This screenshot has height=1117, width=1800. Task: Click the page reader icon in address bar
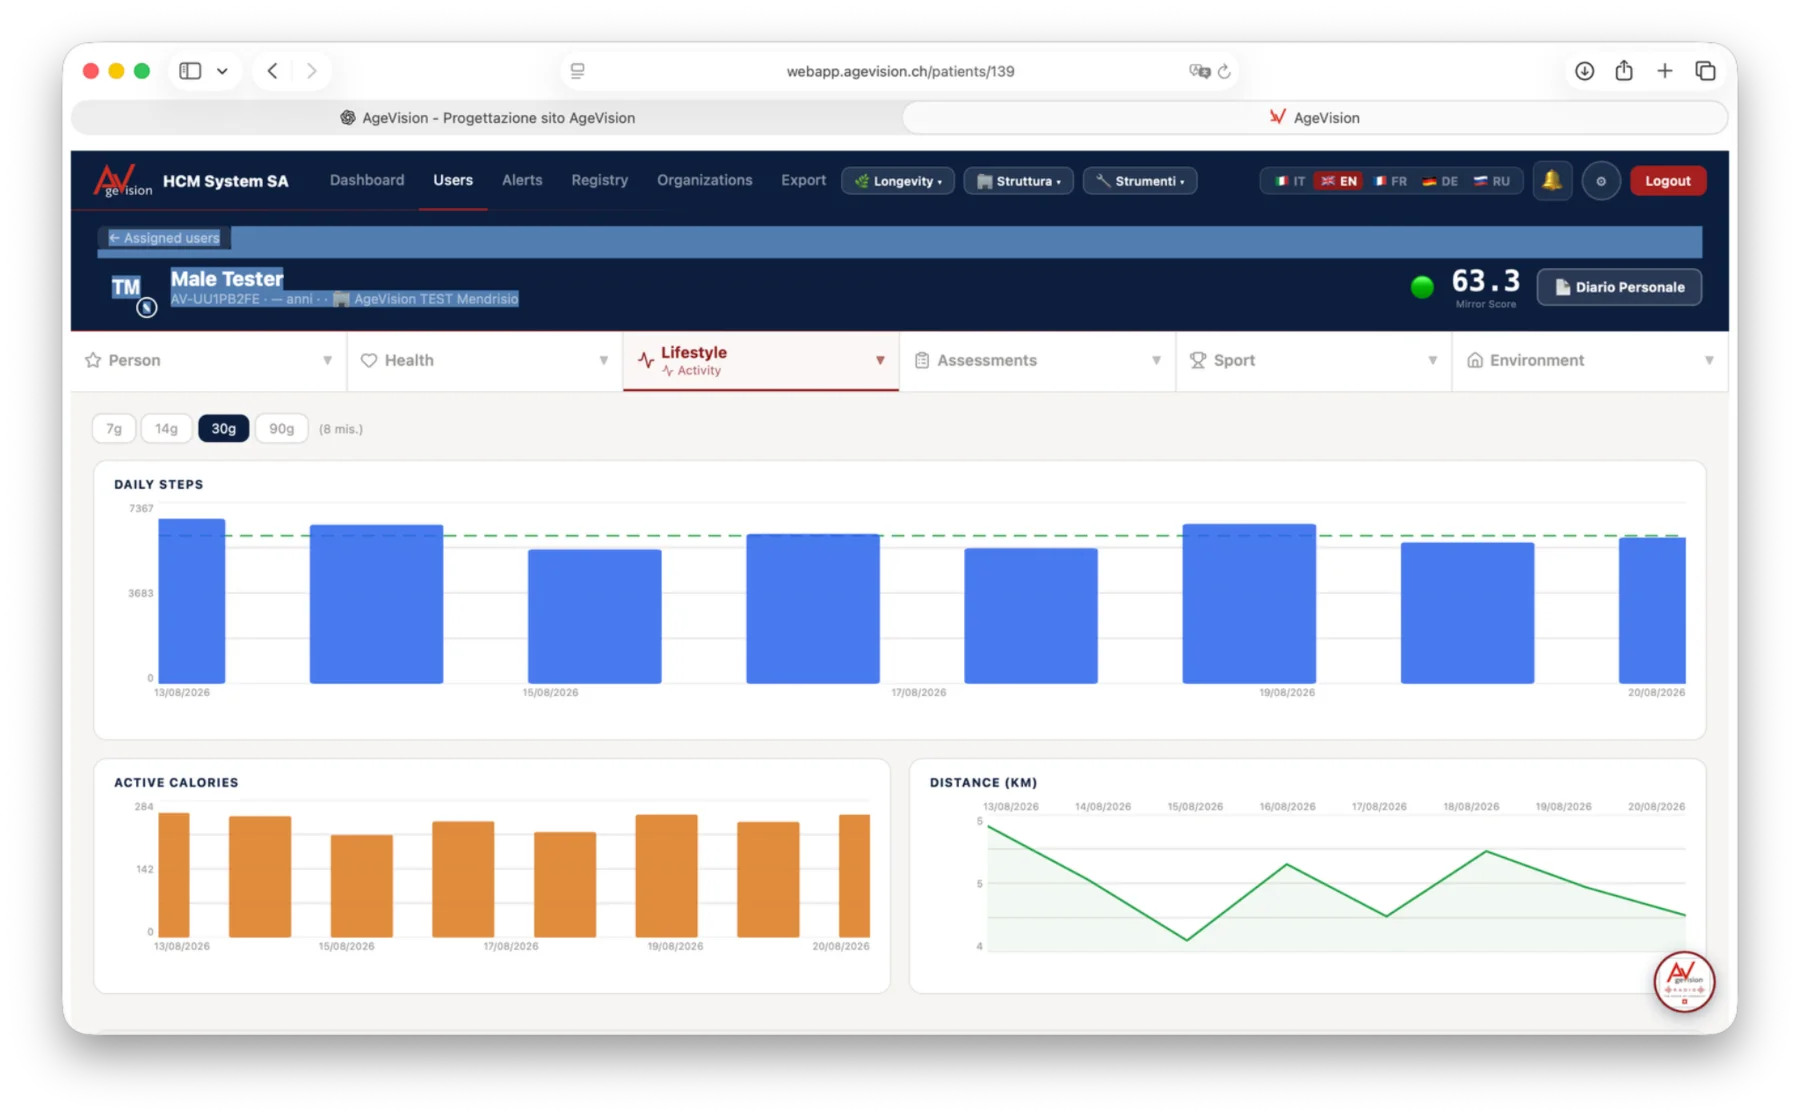click(577, 71)
